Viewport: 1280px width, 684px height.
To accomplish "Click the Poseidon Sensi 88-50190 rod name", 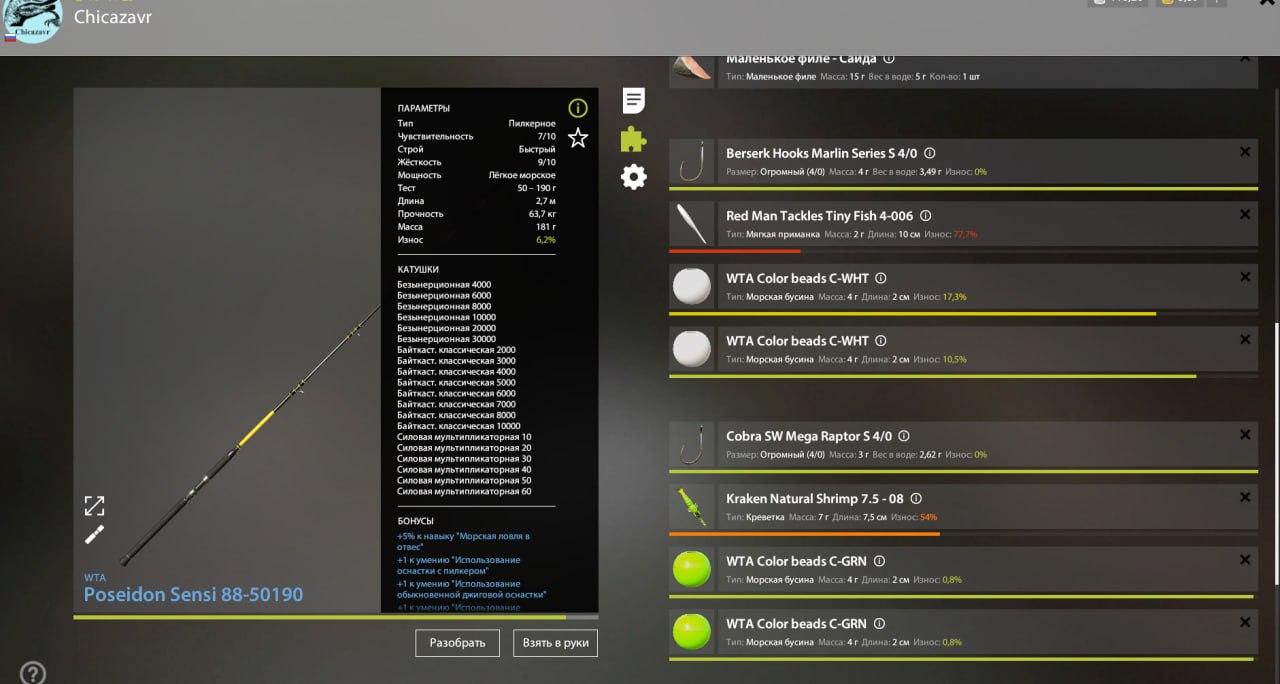I will [193, 595].
